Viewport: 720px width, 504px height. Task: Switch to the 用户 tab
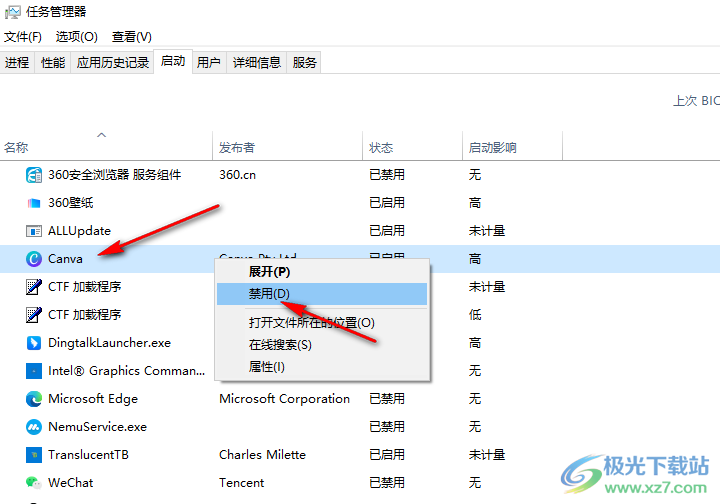(209, 62)
